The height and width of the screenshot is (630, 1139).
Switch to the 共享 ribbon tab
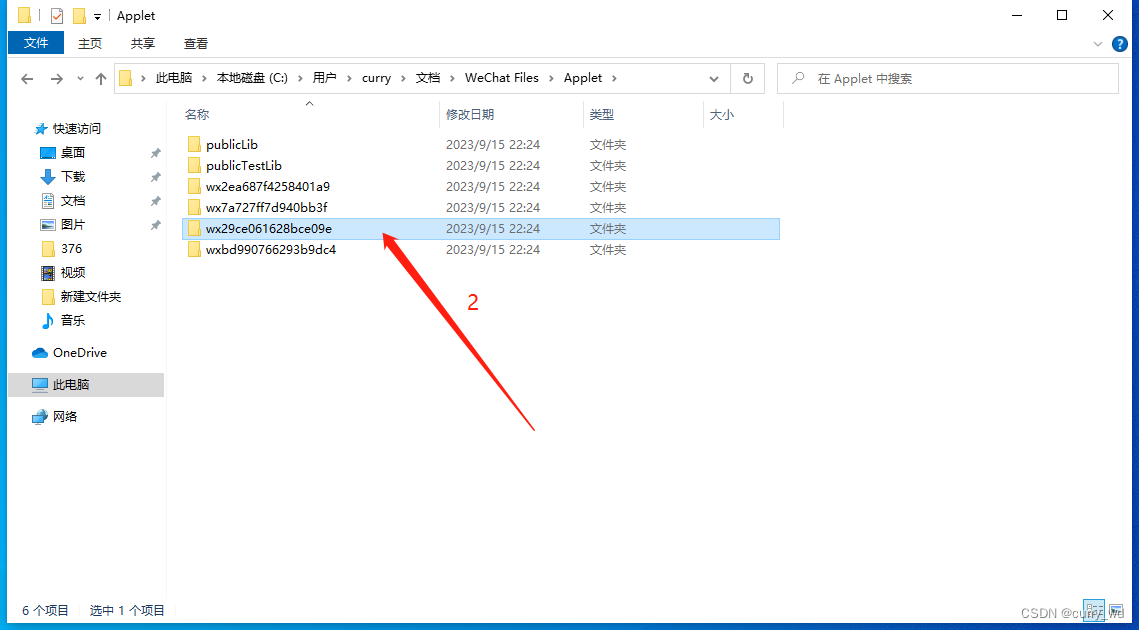[x=142, y=43]
